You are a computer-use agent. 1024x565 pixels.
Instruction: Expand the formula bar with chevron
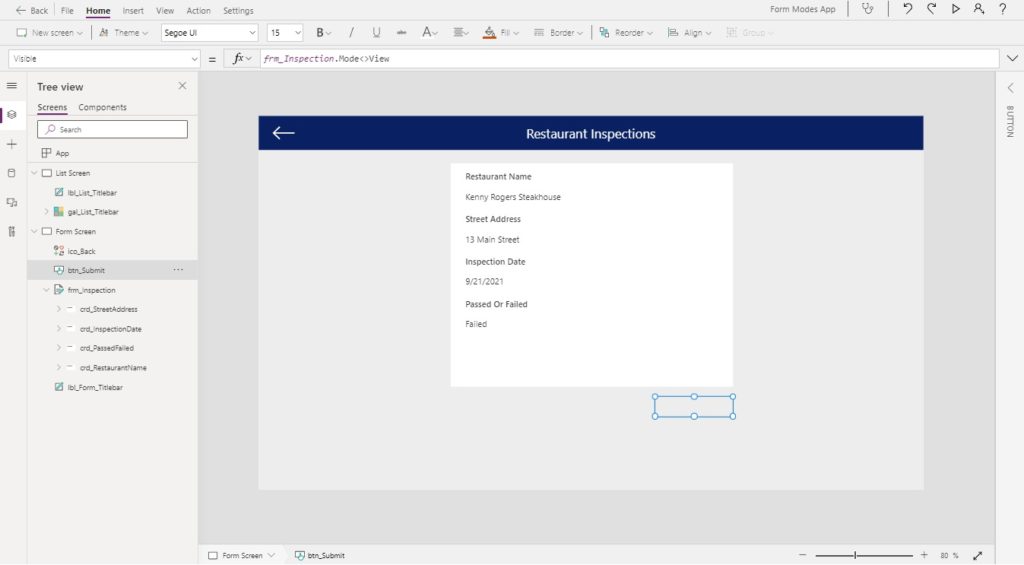(1012, 59)
